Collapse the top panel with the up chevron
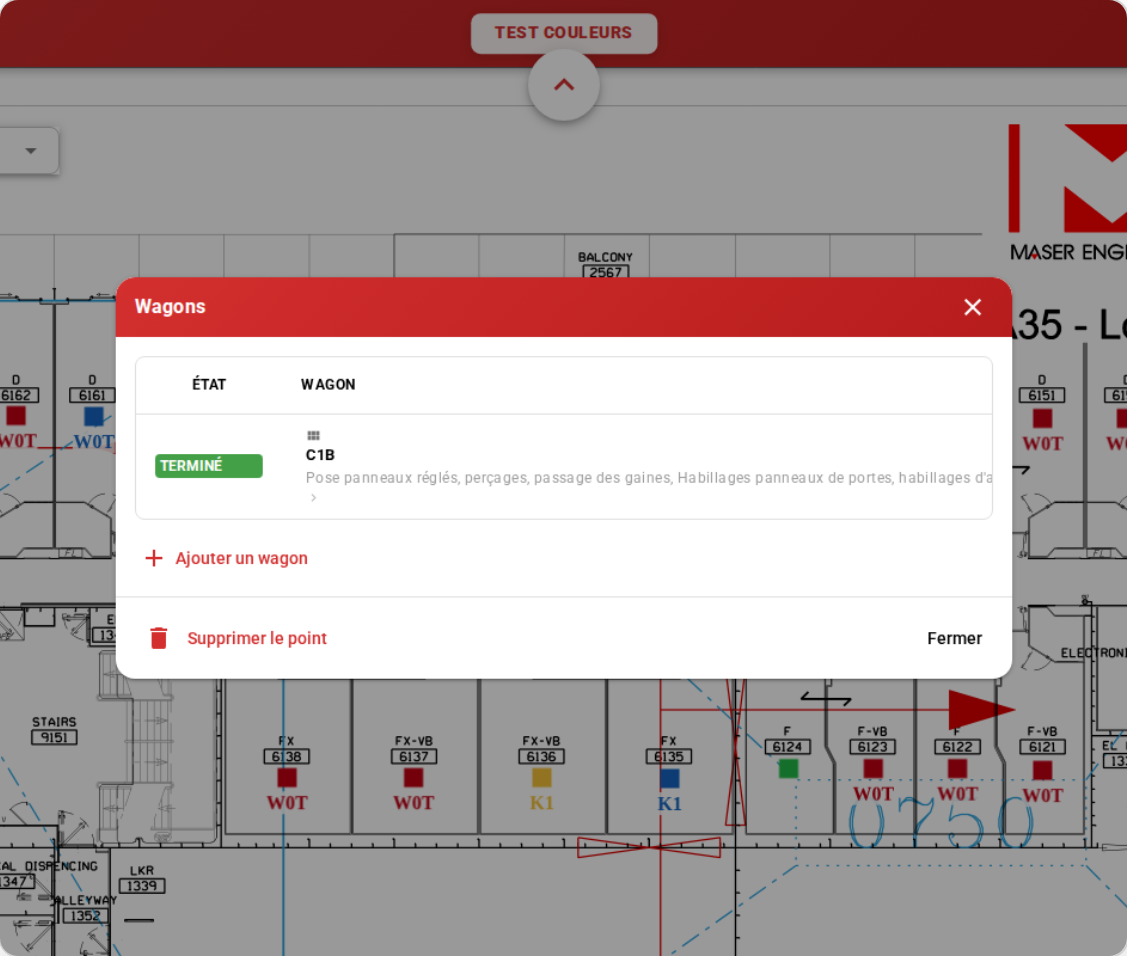Image resolution: width=1127 pixels, height=956 pixels. pyautogui.click(x=564, y=85)
